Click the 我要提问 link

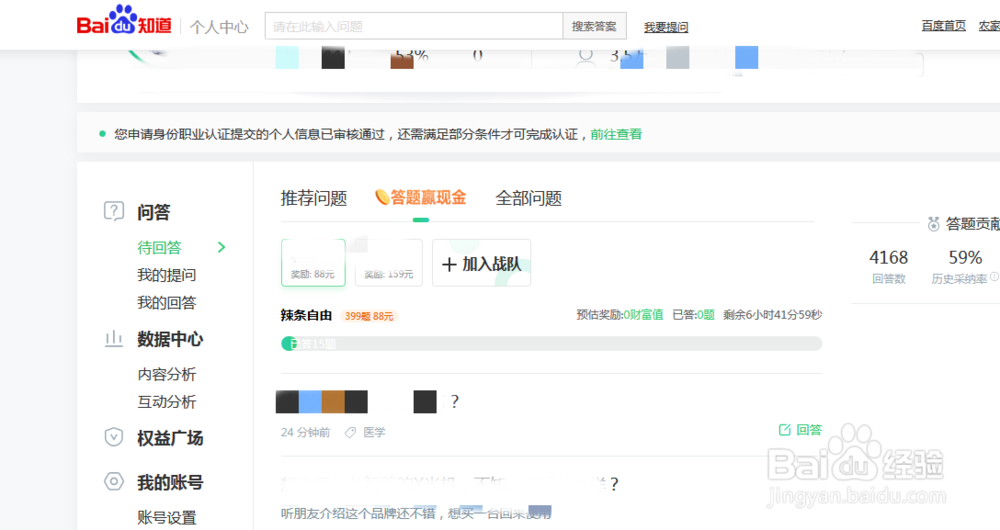(666, 27)
